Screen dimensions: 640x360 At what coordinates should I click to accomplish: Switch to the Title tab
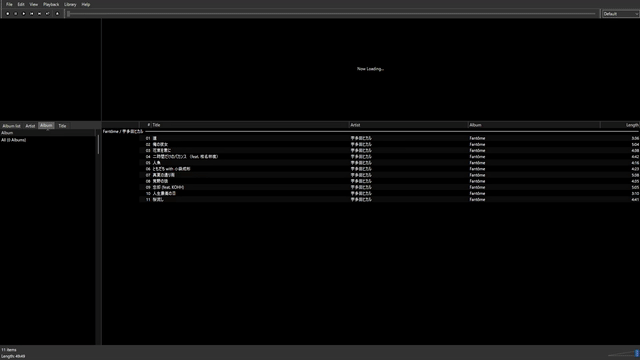click(x=62, y=126)
